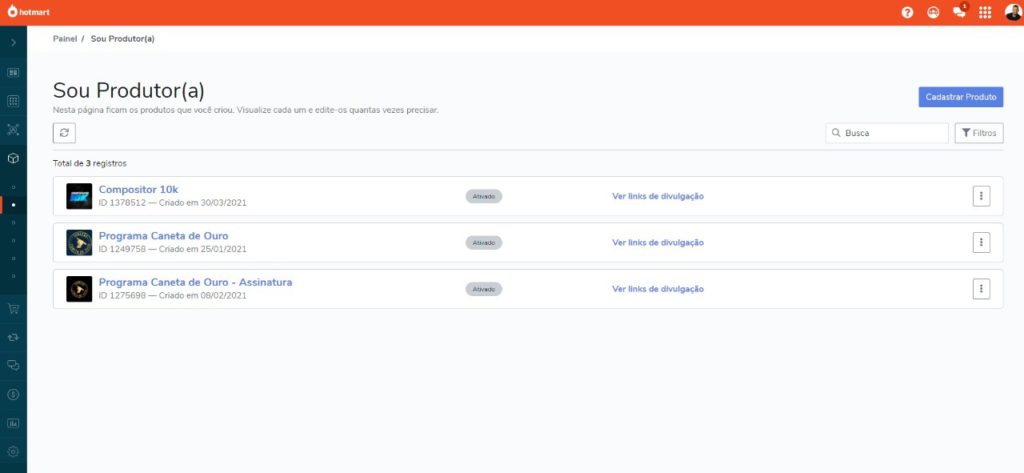The width and height of the screenshot is (1024, 473).
Task: Open the Compositor 10k product
Action: 138,189
